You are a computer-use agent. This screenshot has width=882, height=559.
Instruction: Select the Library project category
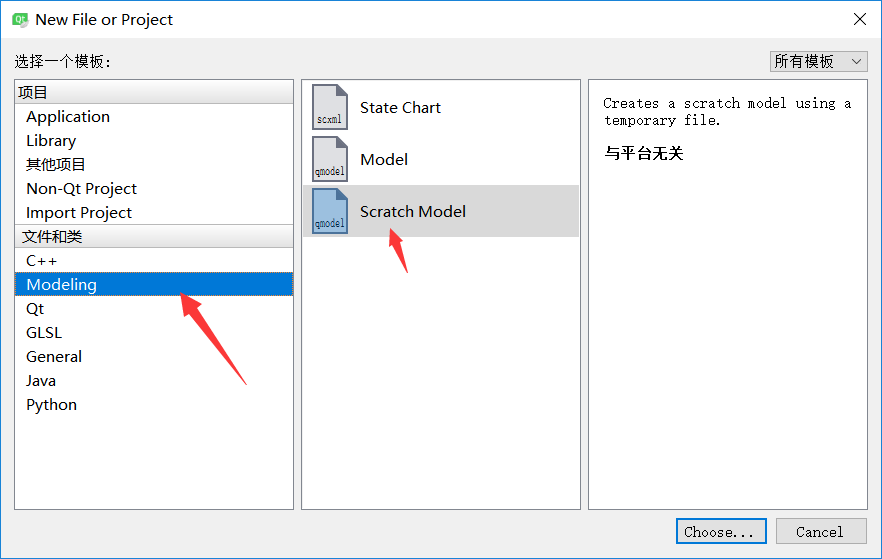[154, 141]
